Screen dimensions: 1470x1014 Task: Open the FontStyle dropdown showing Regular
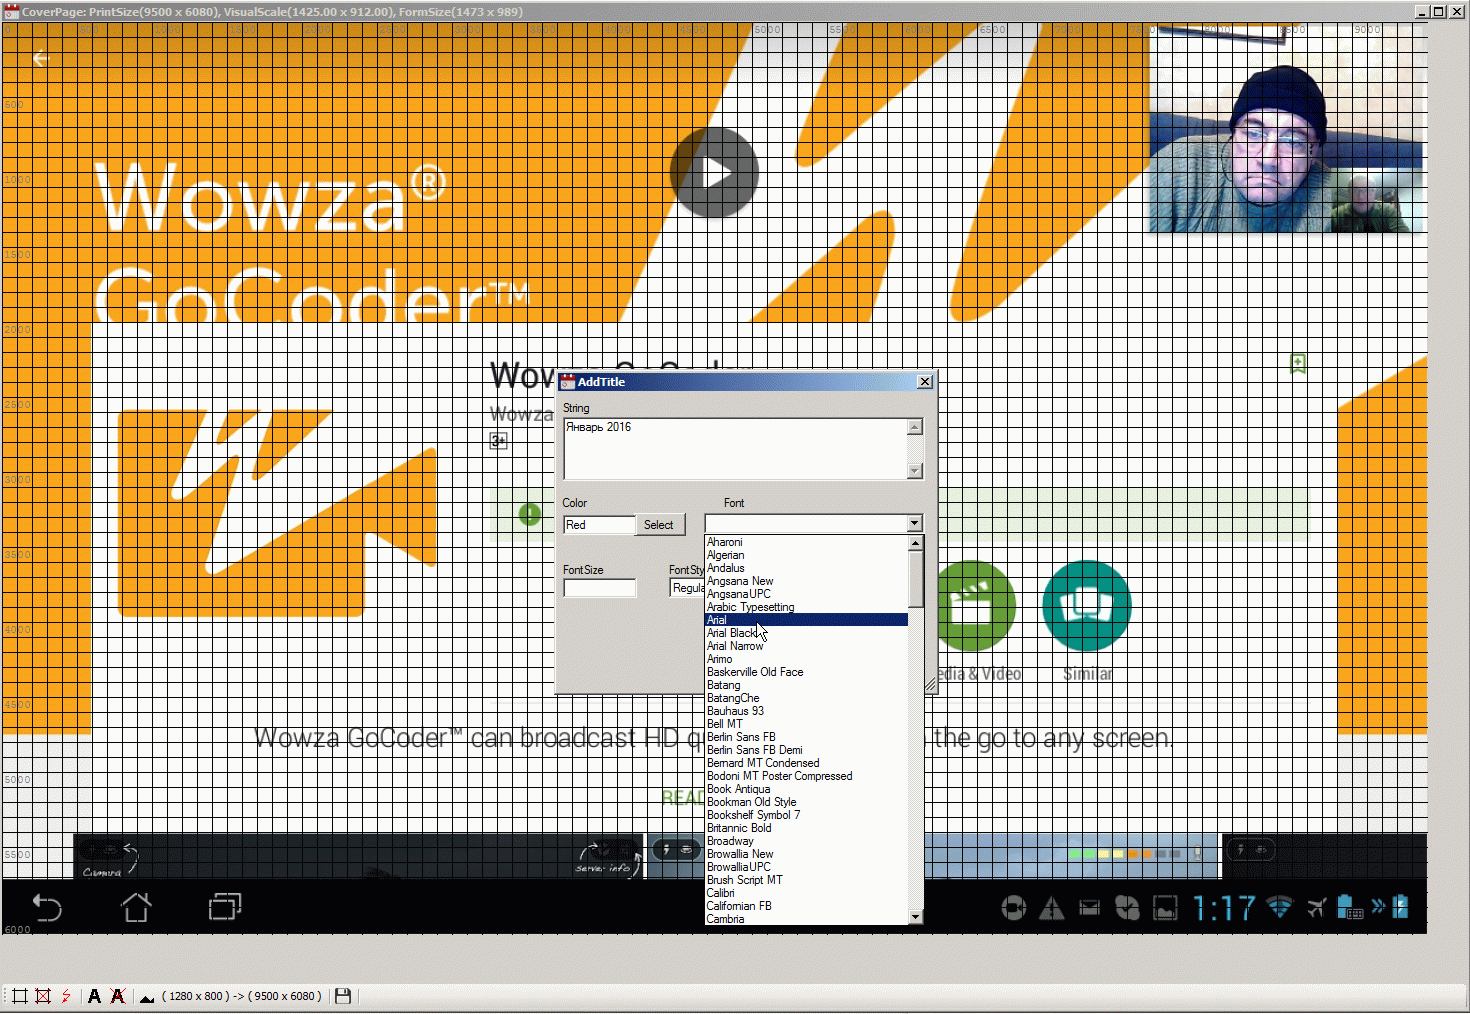coord(687,588)
